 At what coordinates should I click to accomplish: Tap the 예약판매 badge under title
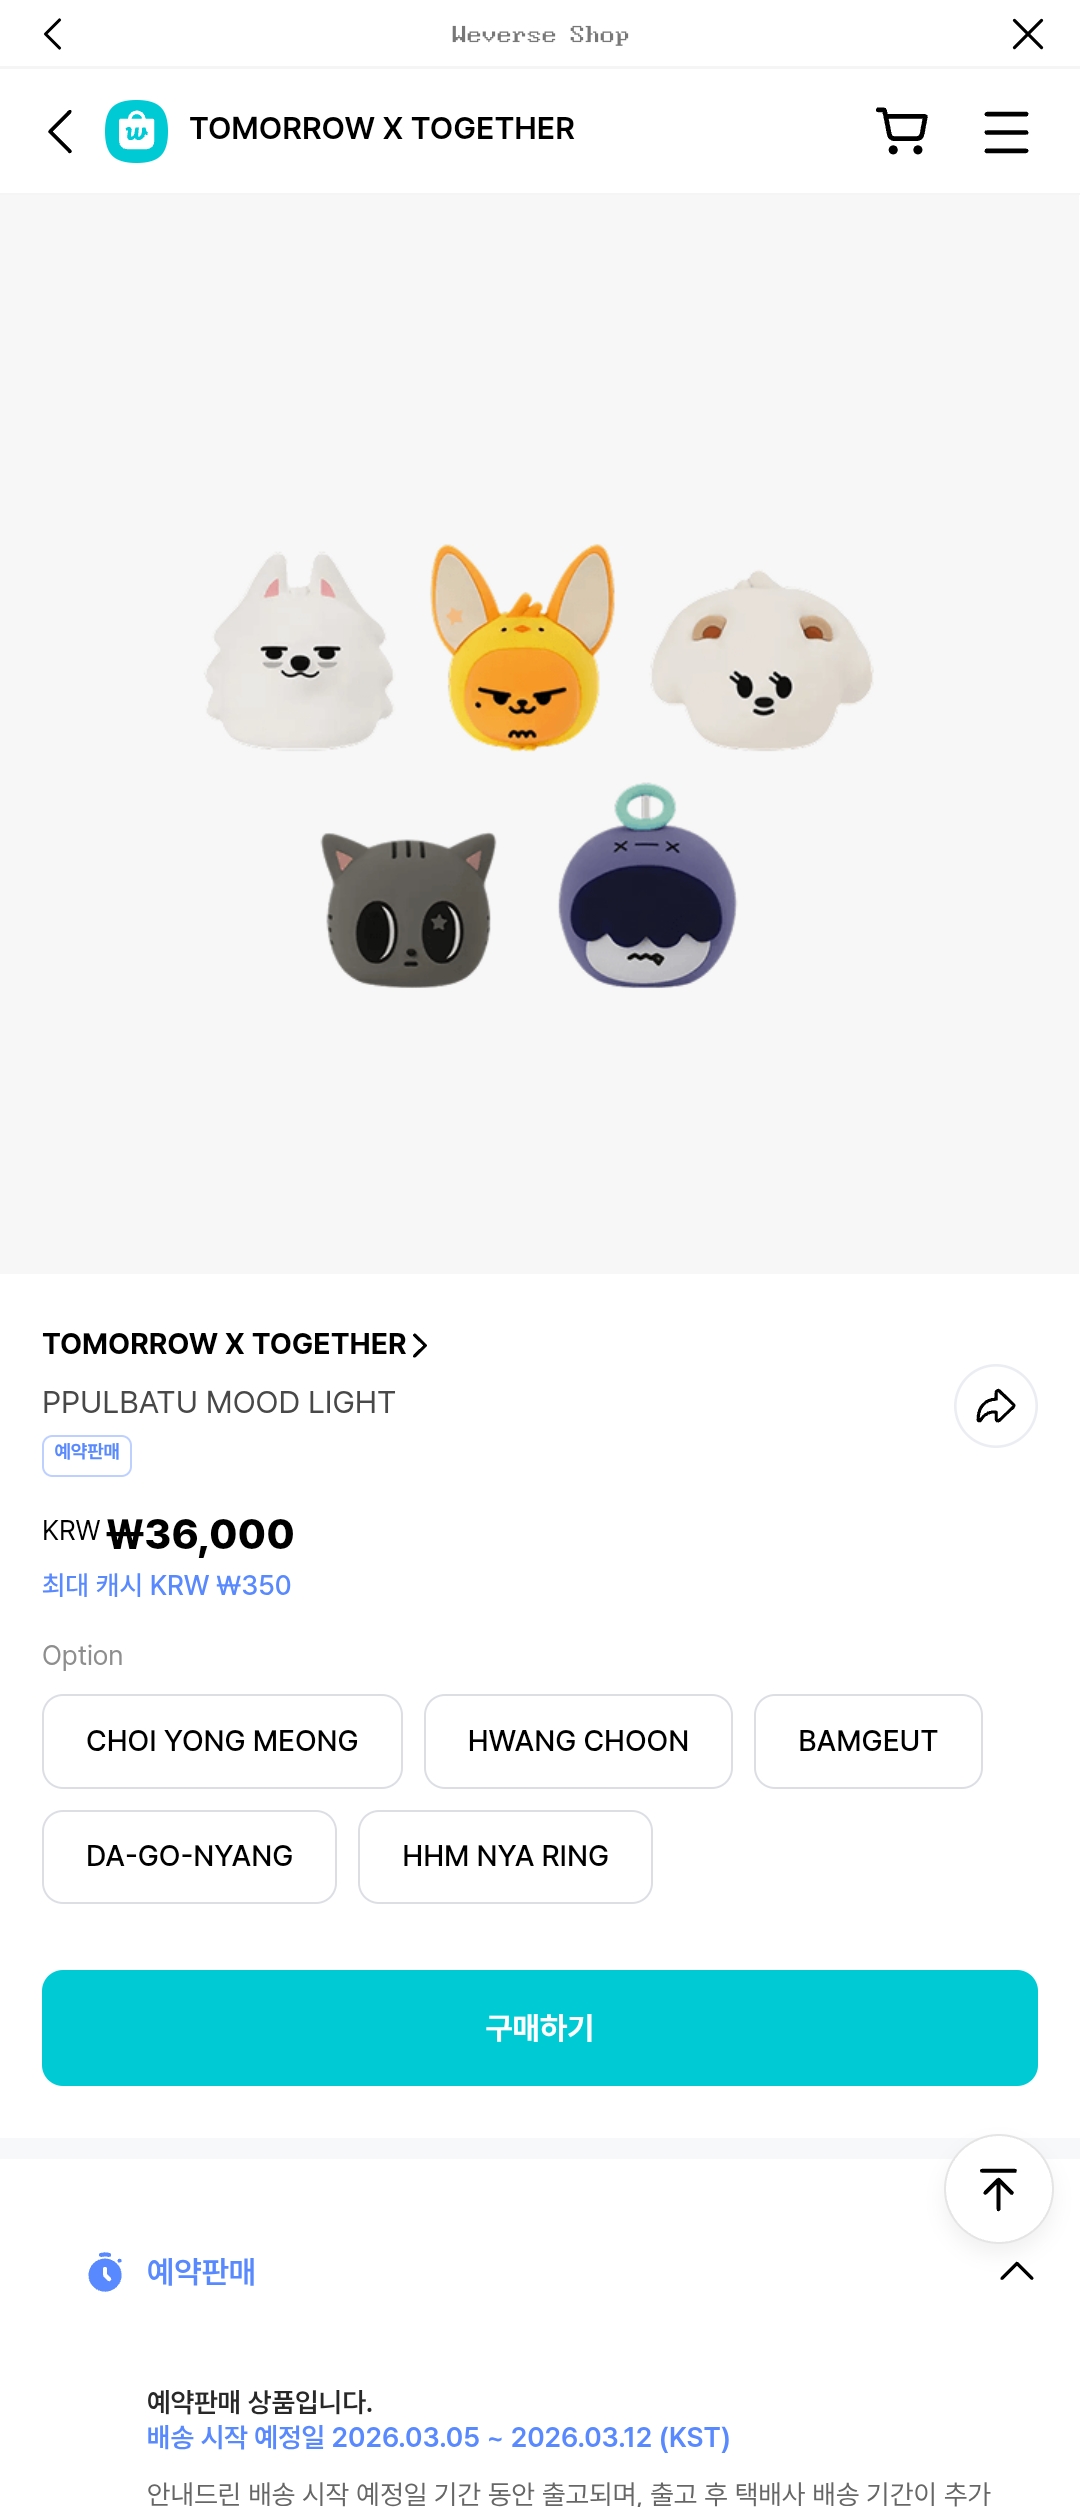click(87, 1455)
